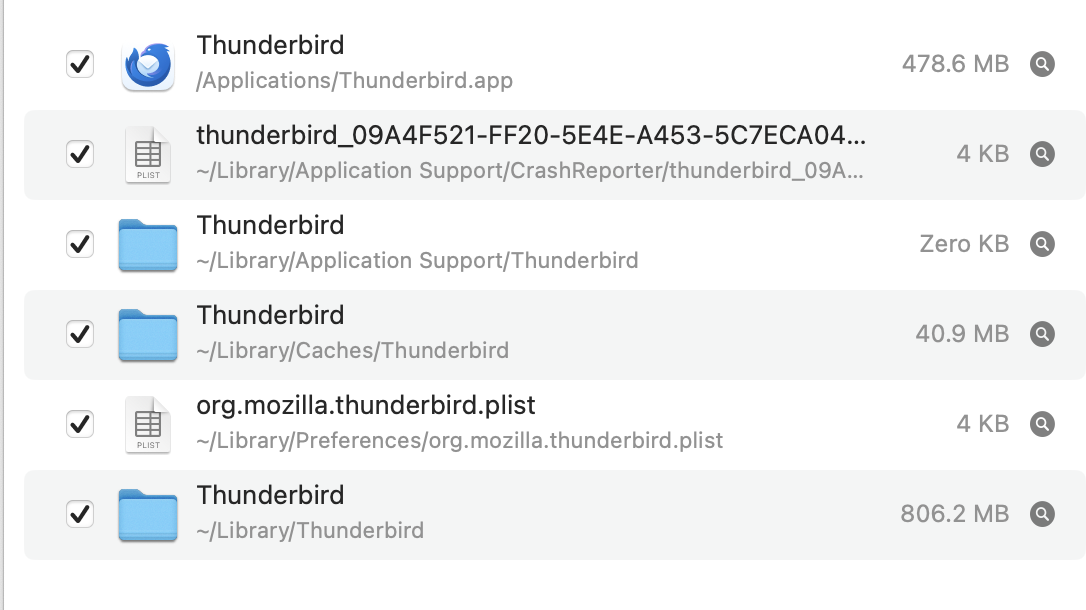This screenshot has height=610, width=1086.
Task: Reveal the 40.9 MB Caches folder
Action: click(1042, 335)
